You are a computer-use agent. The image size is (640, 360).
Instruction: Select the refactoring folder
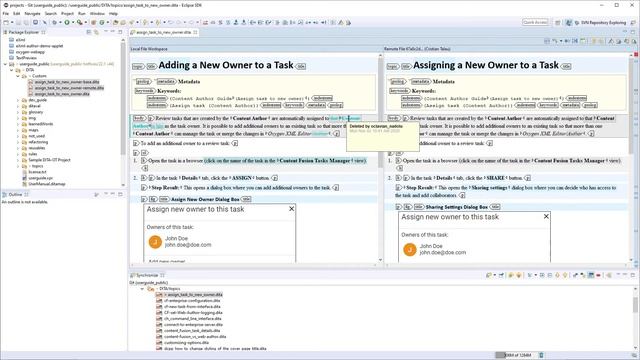point(38,142)
